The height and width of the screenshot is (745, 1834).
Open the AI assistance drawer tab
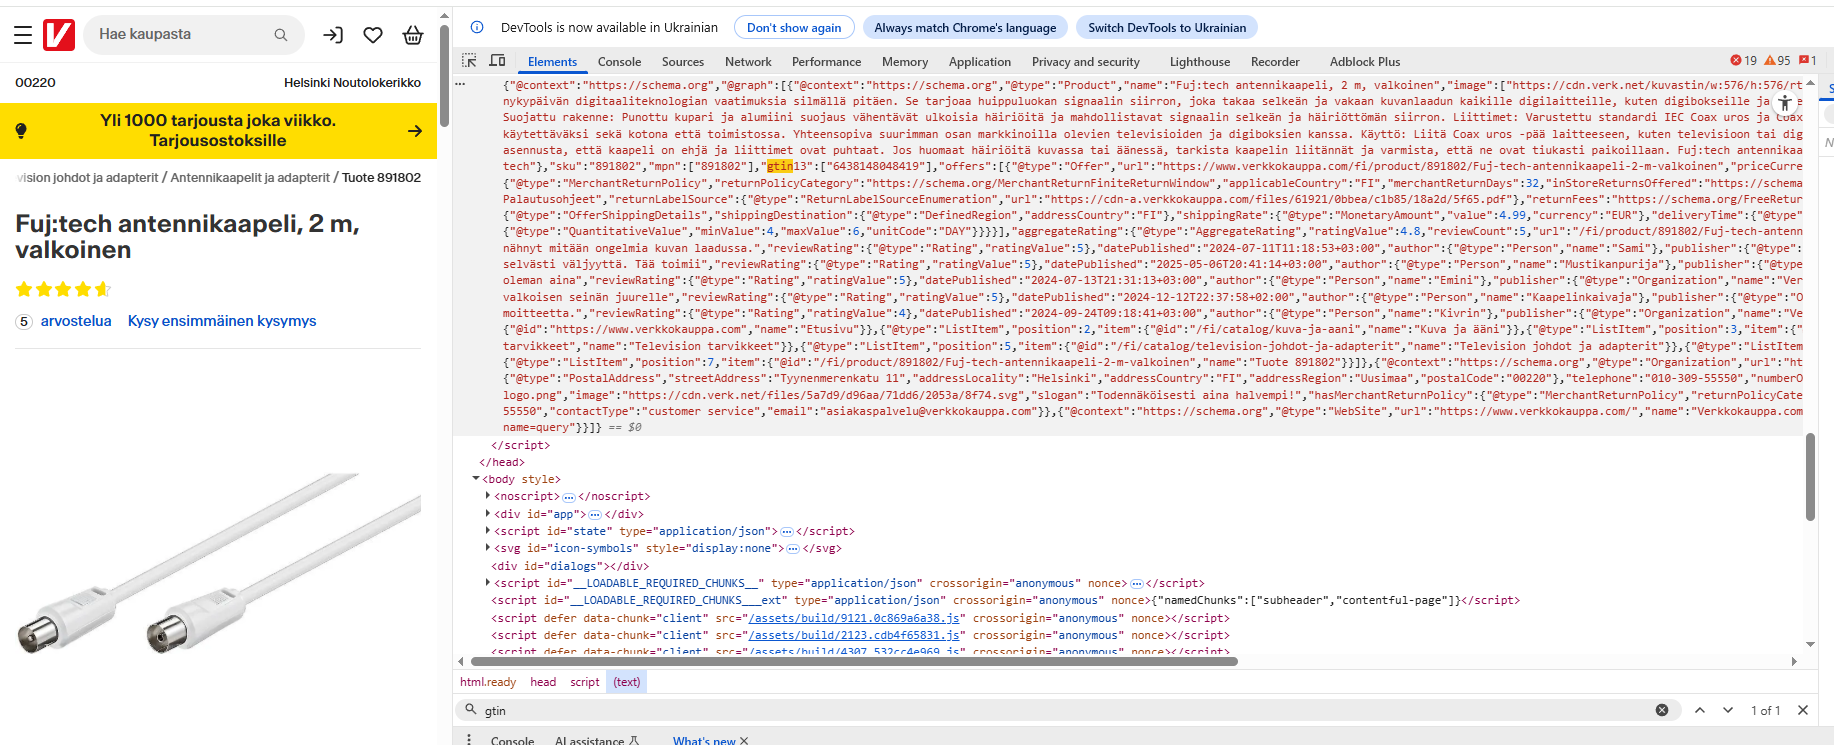click(x=596, y=741)
